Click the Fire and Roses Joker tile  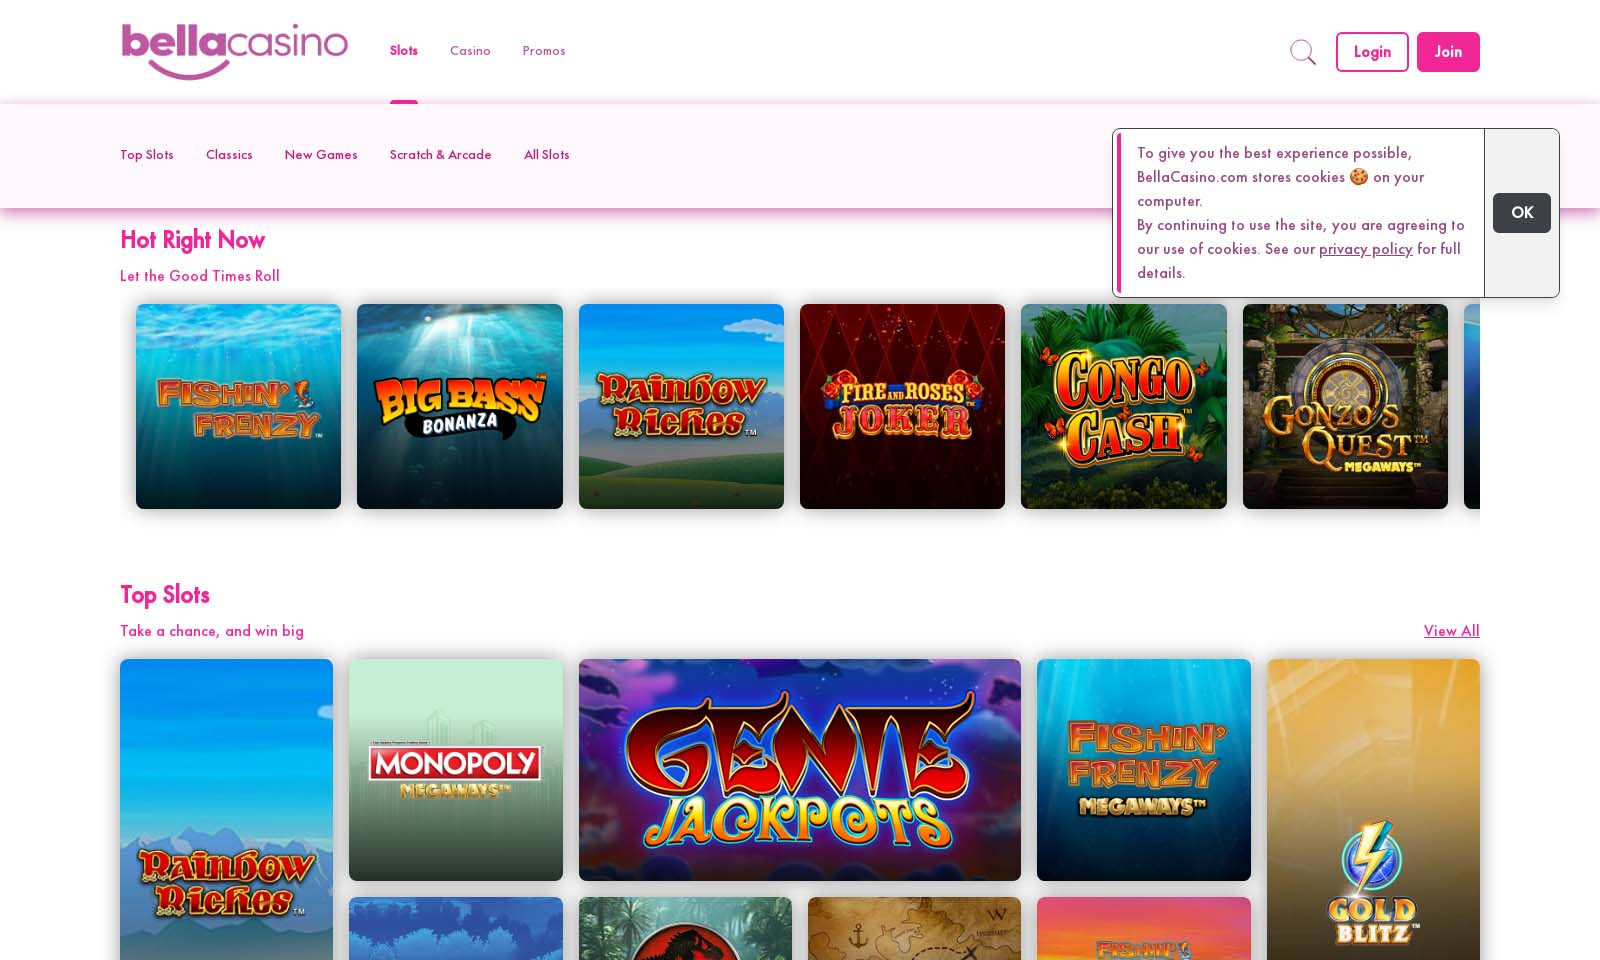902,406
